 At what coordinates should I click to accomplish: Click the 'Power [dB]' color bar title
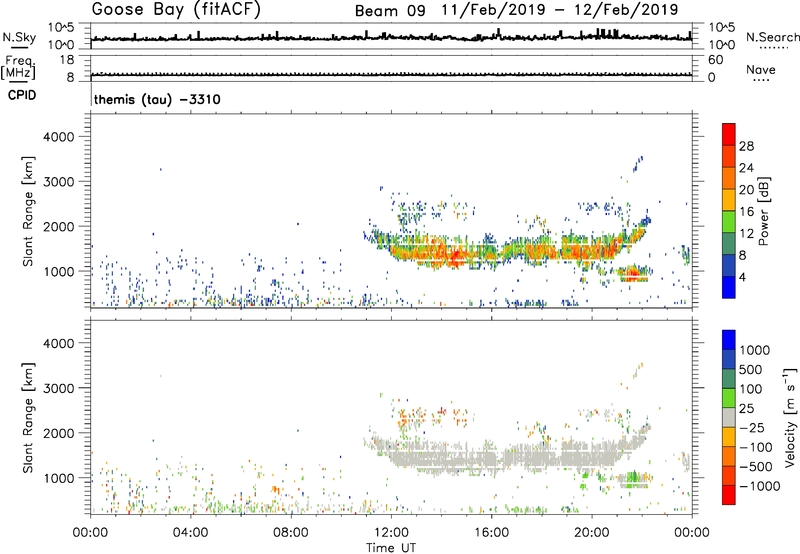[x=763, y=211]
